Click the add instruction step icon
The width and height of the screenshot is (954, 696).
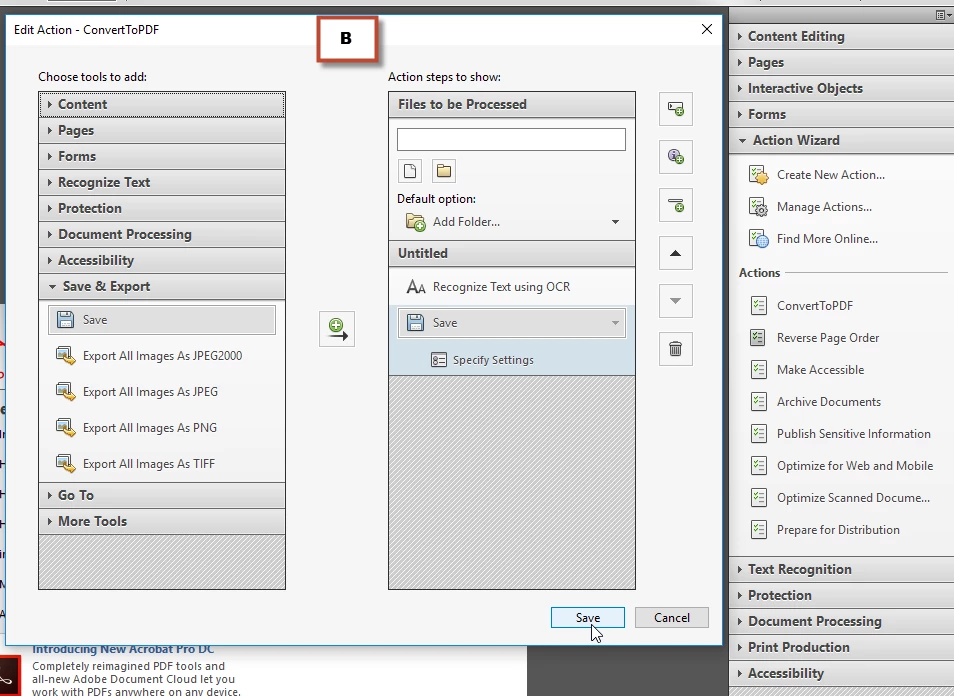[675, 156]
